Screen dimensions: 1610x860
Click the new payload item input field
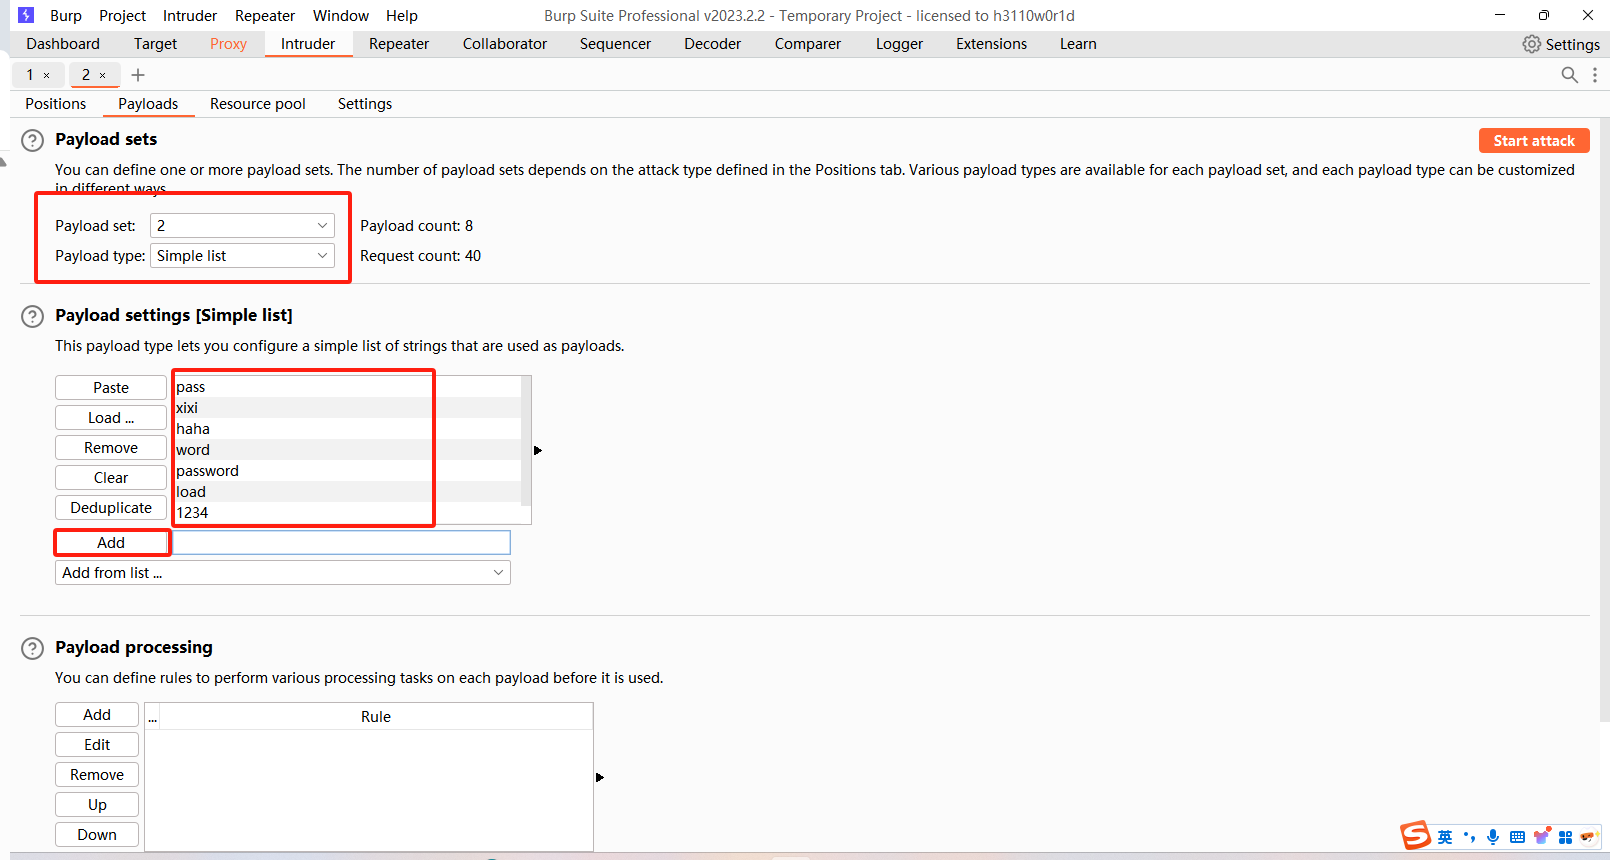(x=342, y=543)
